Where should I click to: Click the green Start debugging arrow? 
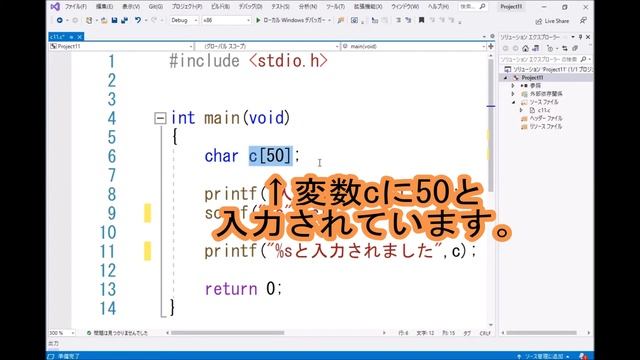click(x=258, y=20)
